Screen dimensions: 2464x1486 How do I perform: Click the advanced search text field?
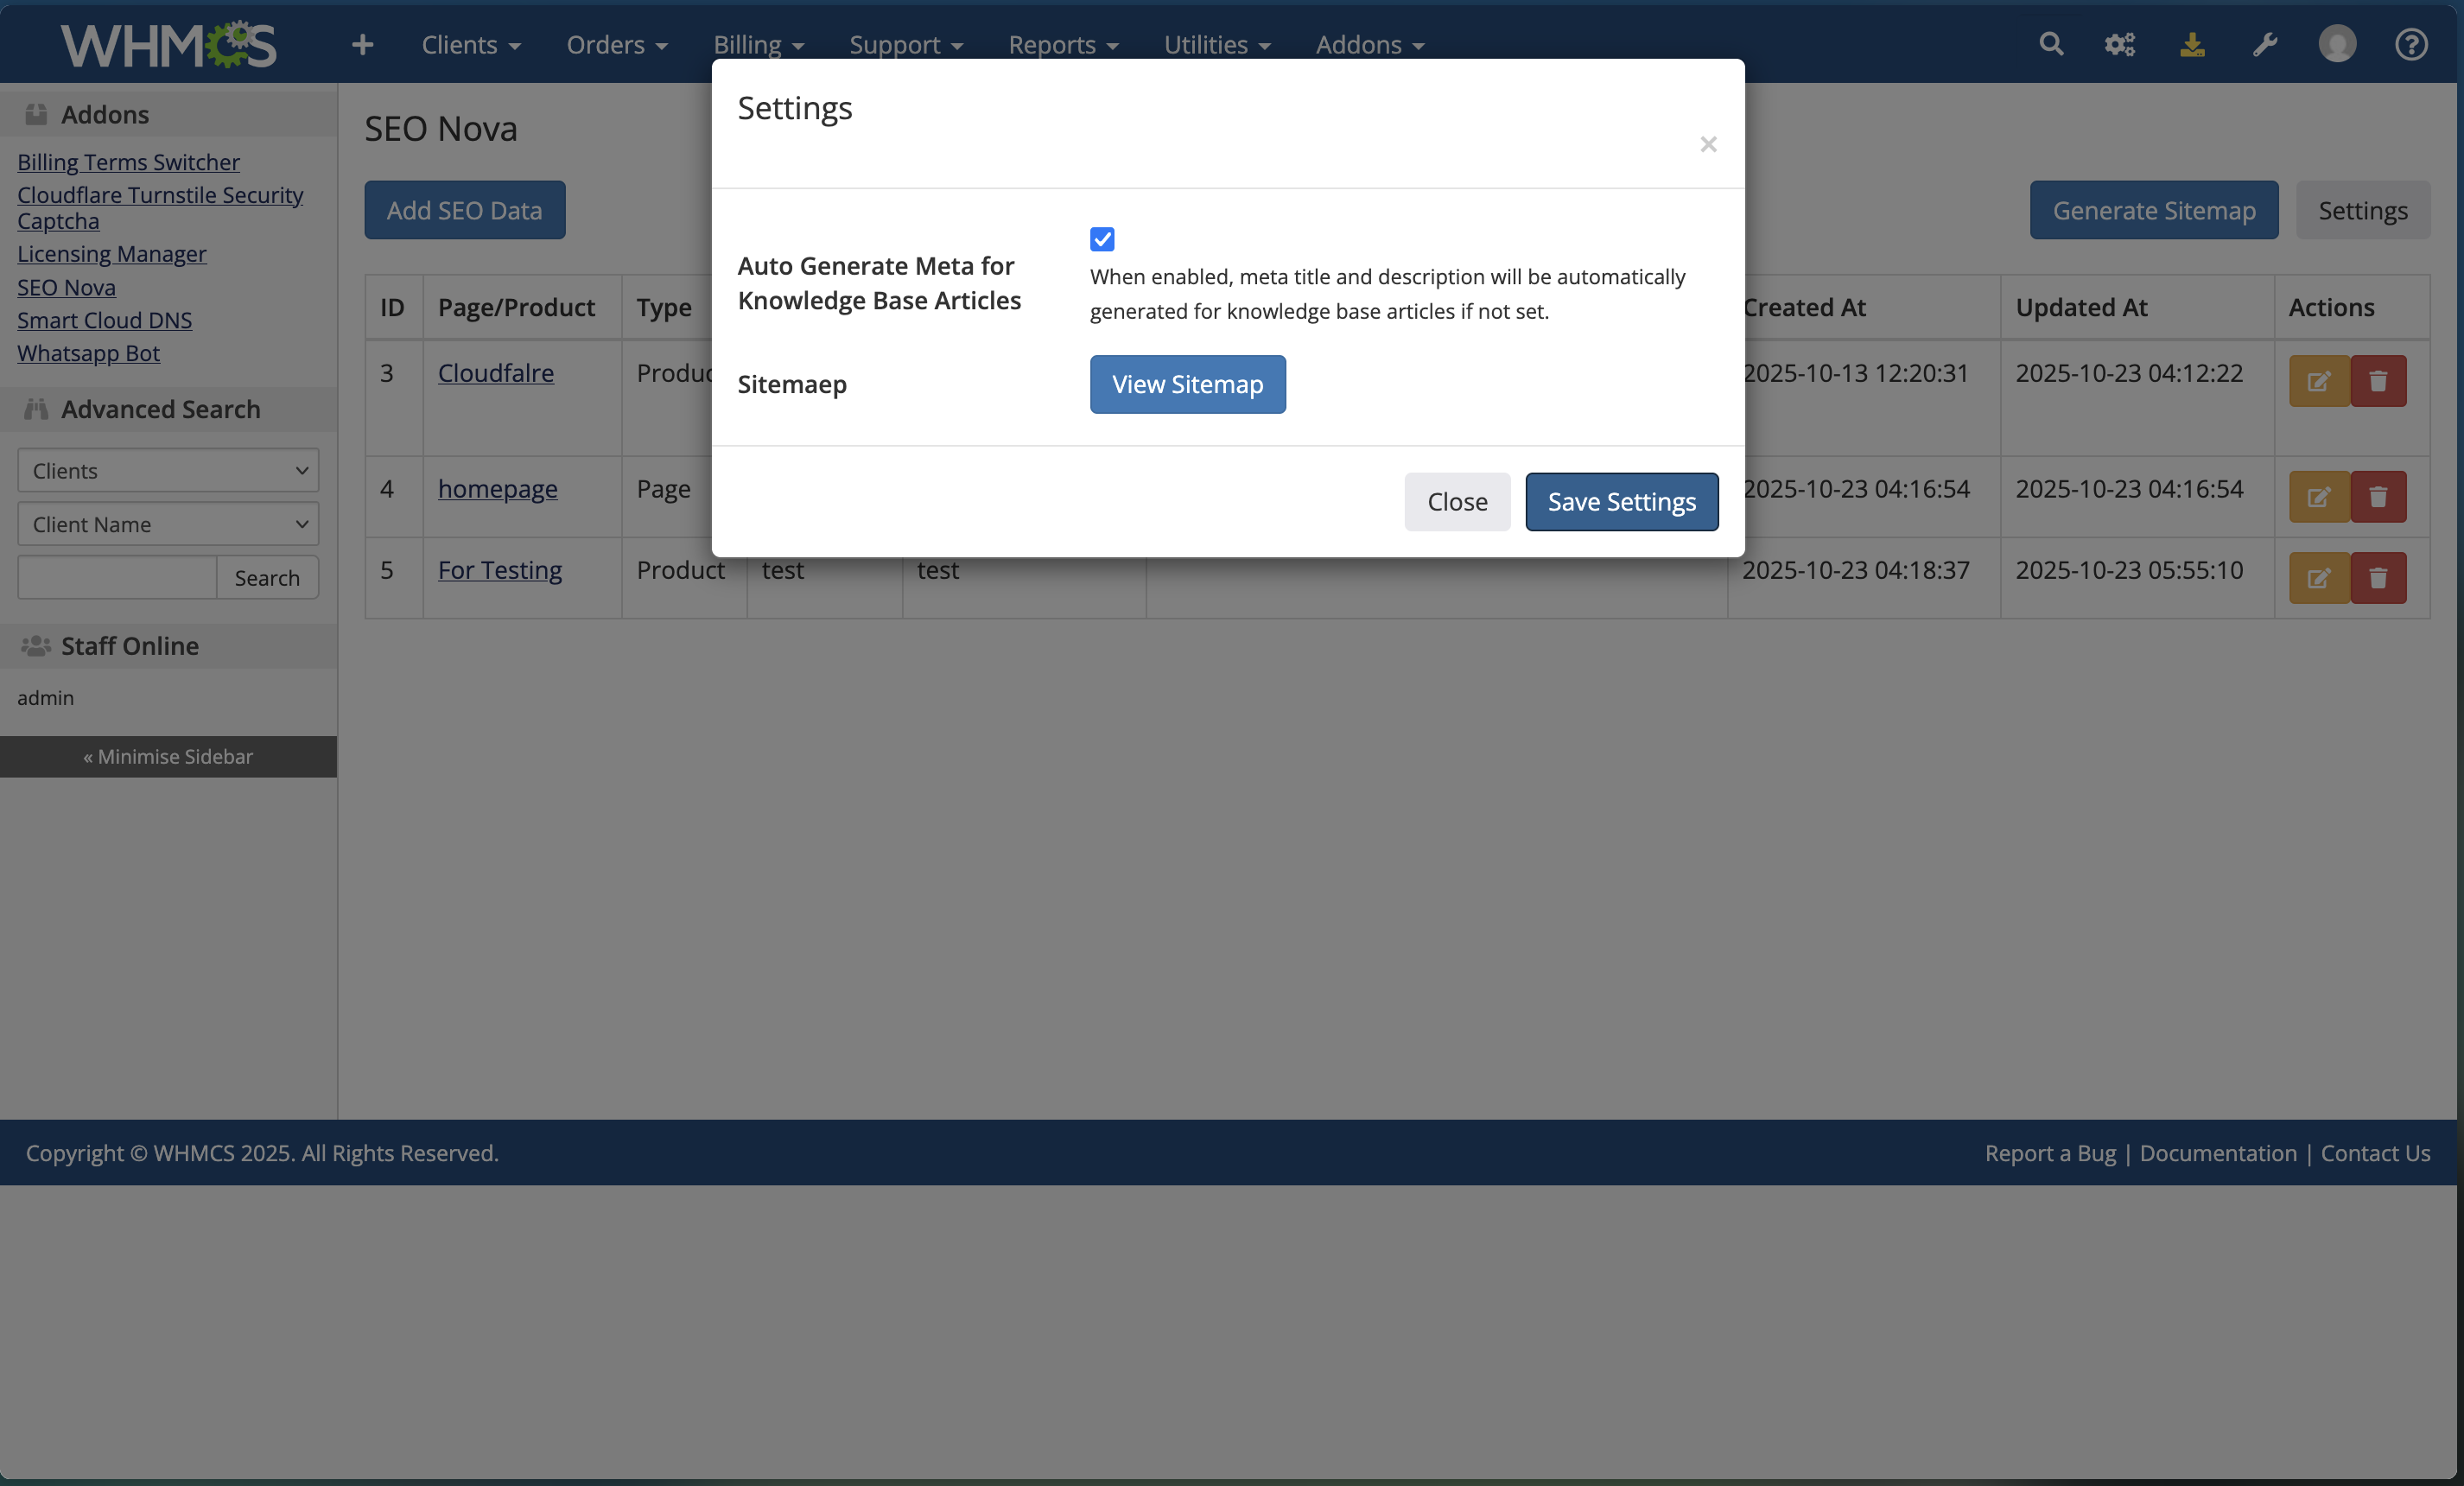(x=117, y=578)
